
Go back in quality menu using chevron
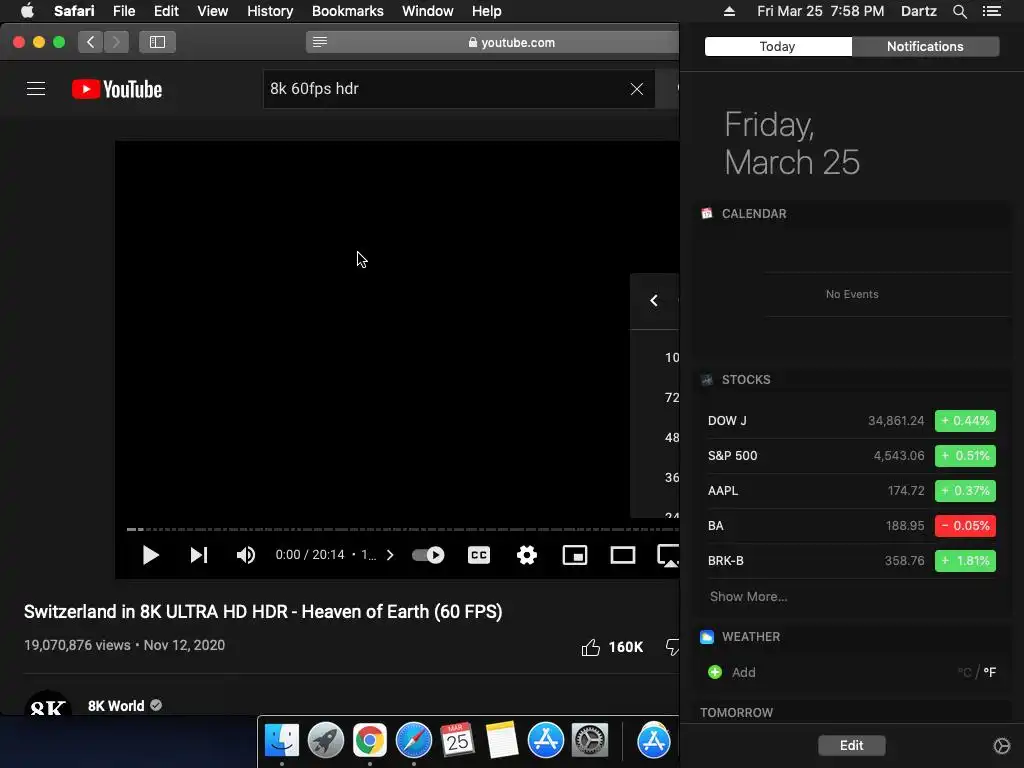654,300
